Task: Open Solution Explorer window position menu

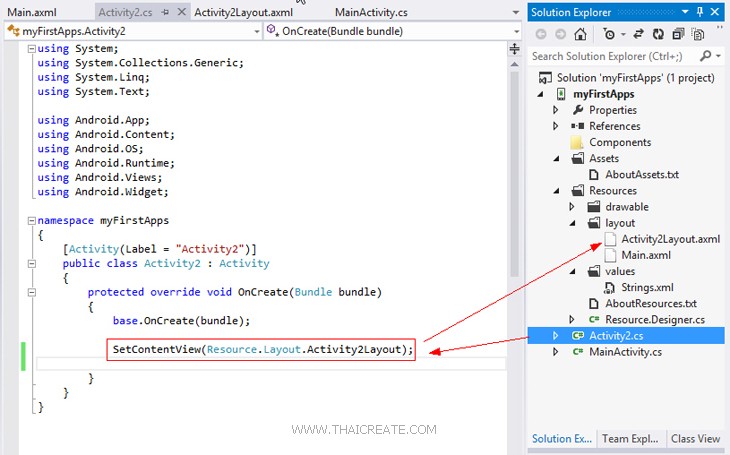Action: (x=685, y=12)
